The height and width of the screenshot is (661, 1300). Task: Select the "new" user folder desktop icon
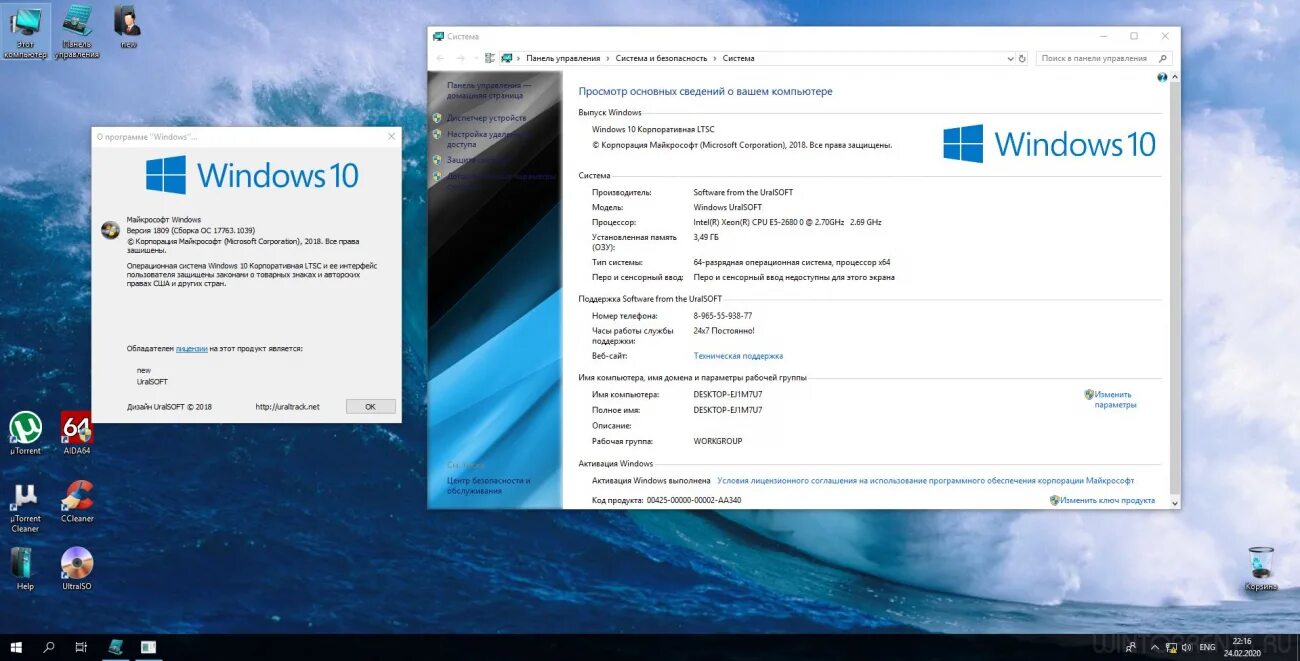[x=128, y=28]
